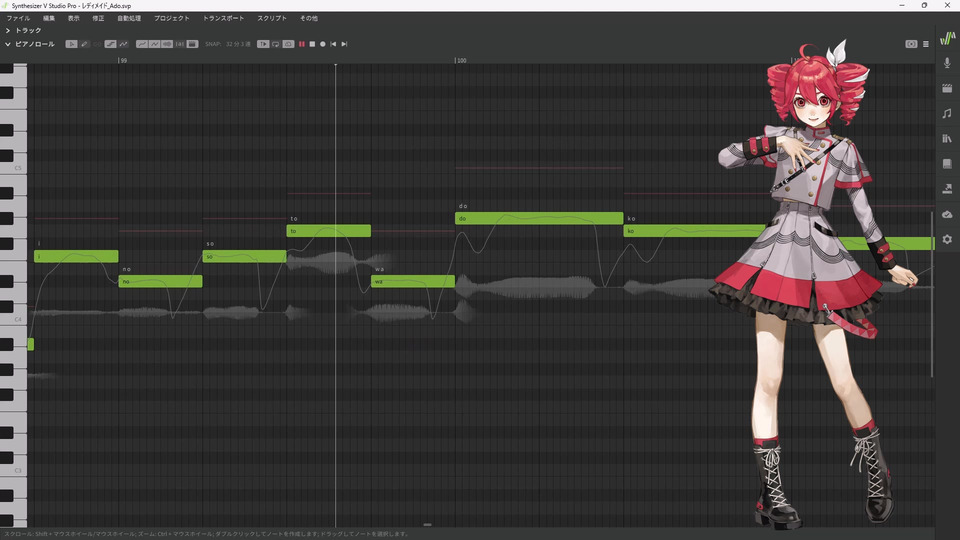Viewport: 960px width, 540px height.
Task: Select the note with lyric 'wa'
Action: [413, 282]
